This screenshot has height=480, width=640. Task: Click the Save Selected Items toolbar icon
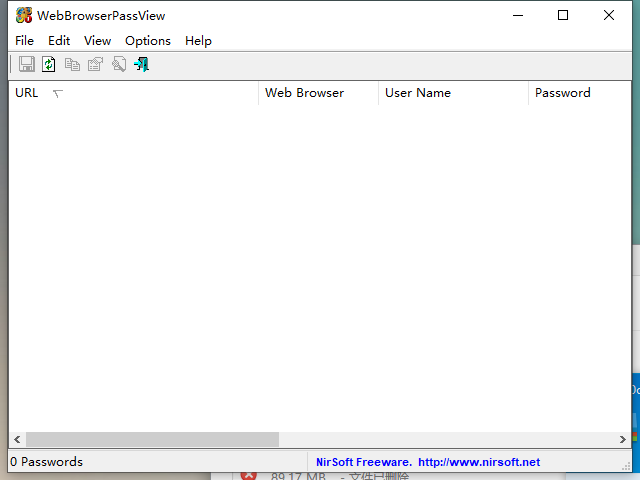coord(27,64)
